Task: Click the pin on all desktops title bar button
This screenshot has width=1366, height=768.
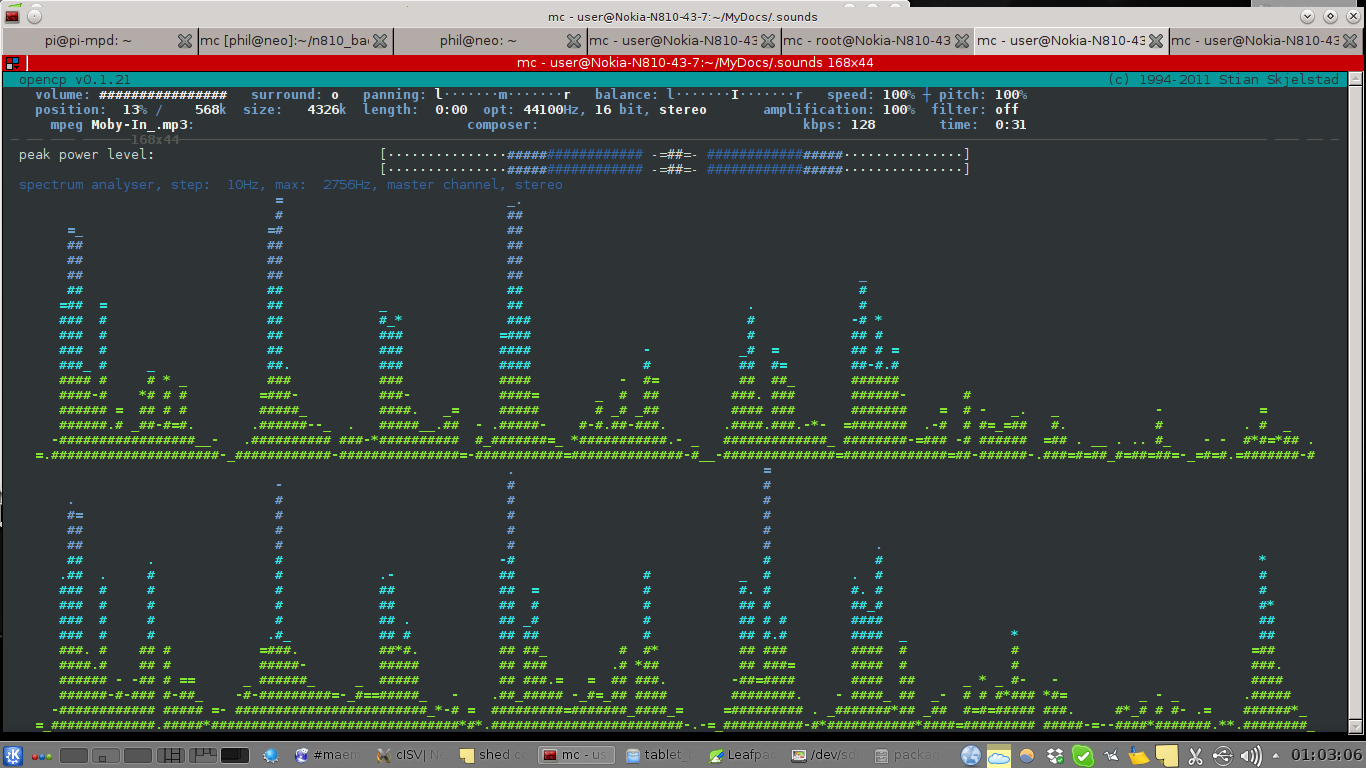Action: point(34,16)
